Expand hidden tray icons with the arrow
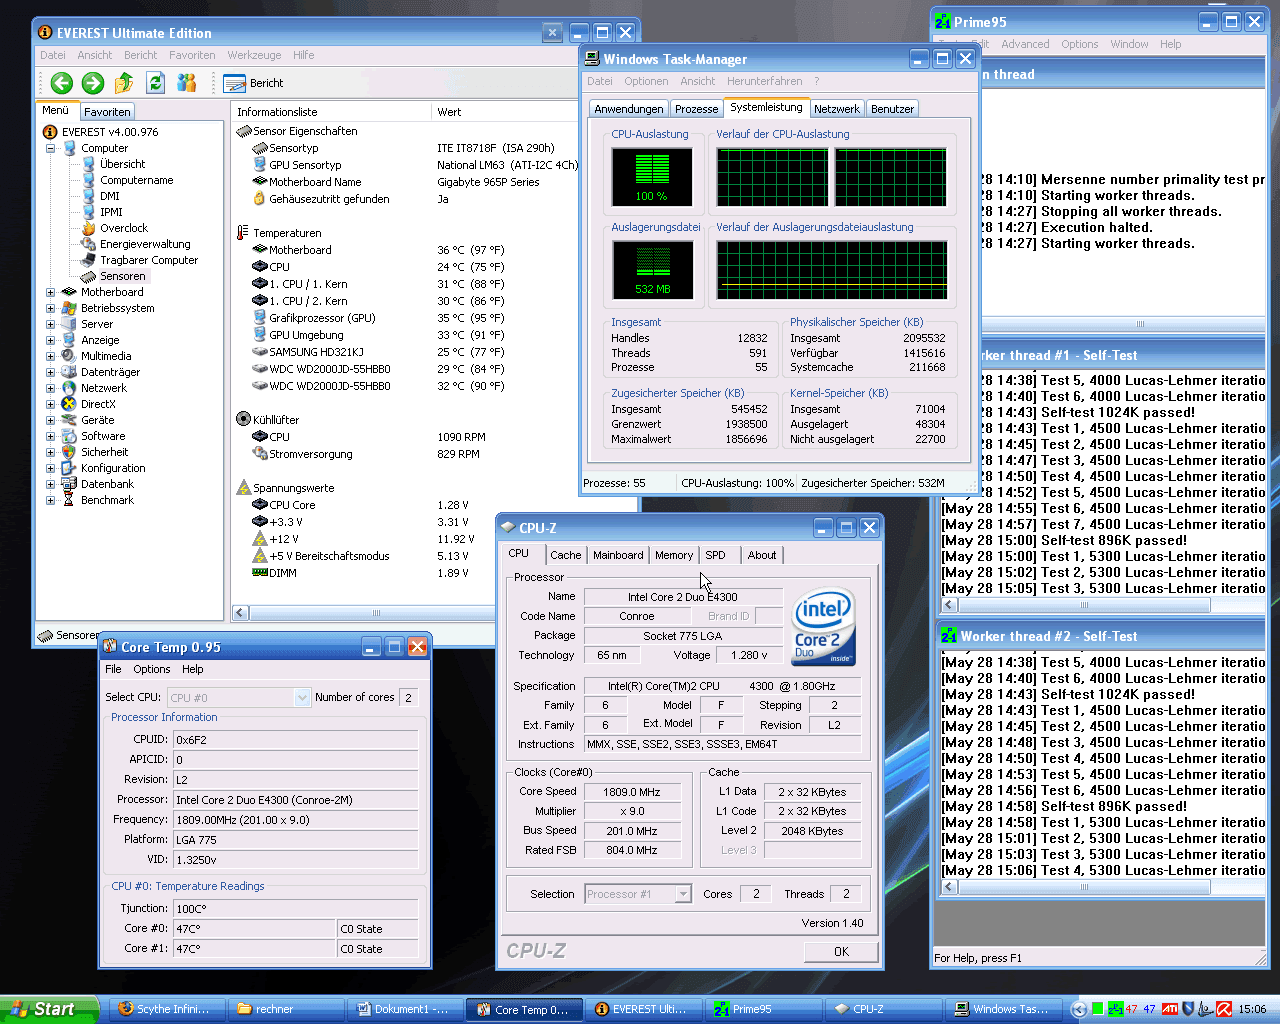Image resolution: width=1280 pixels, height=1024 pixels. point(1079,1009)
